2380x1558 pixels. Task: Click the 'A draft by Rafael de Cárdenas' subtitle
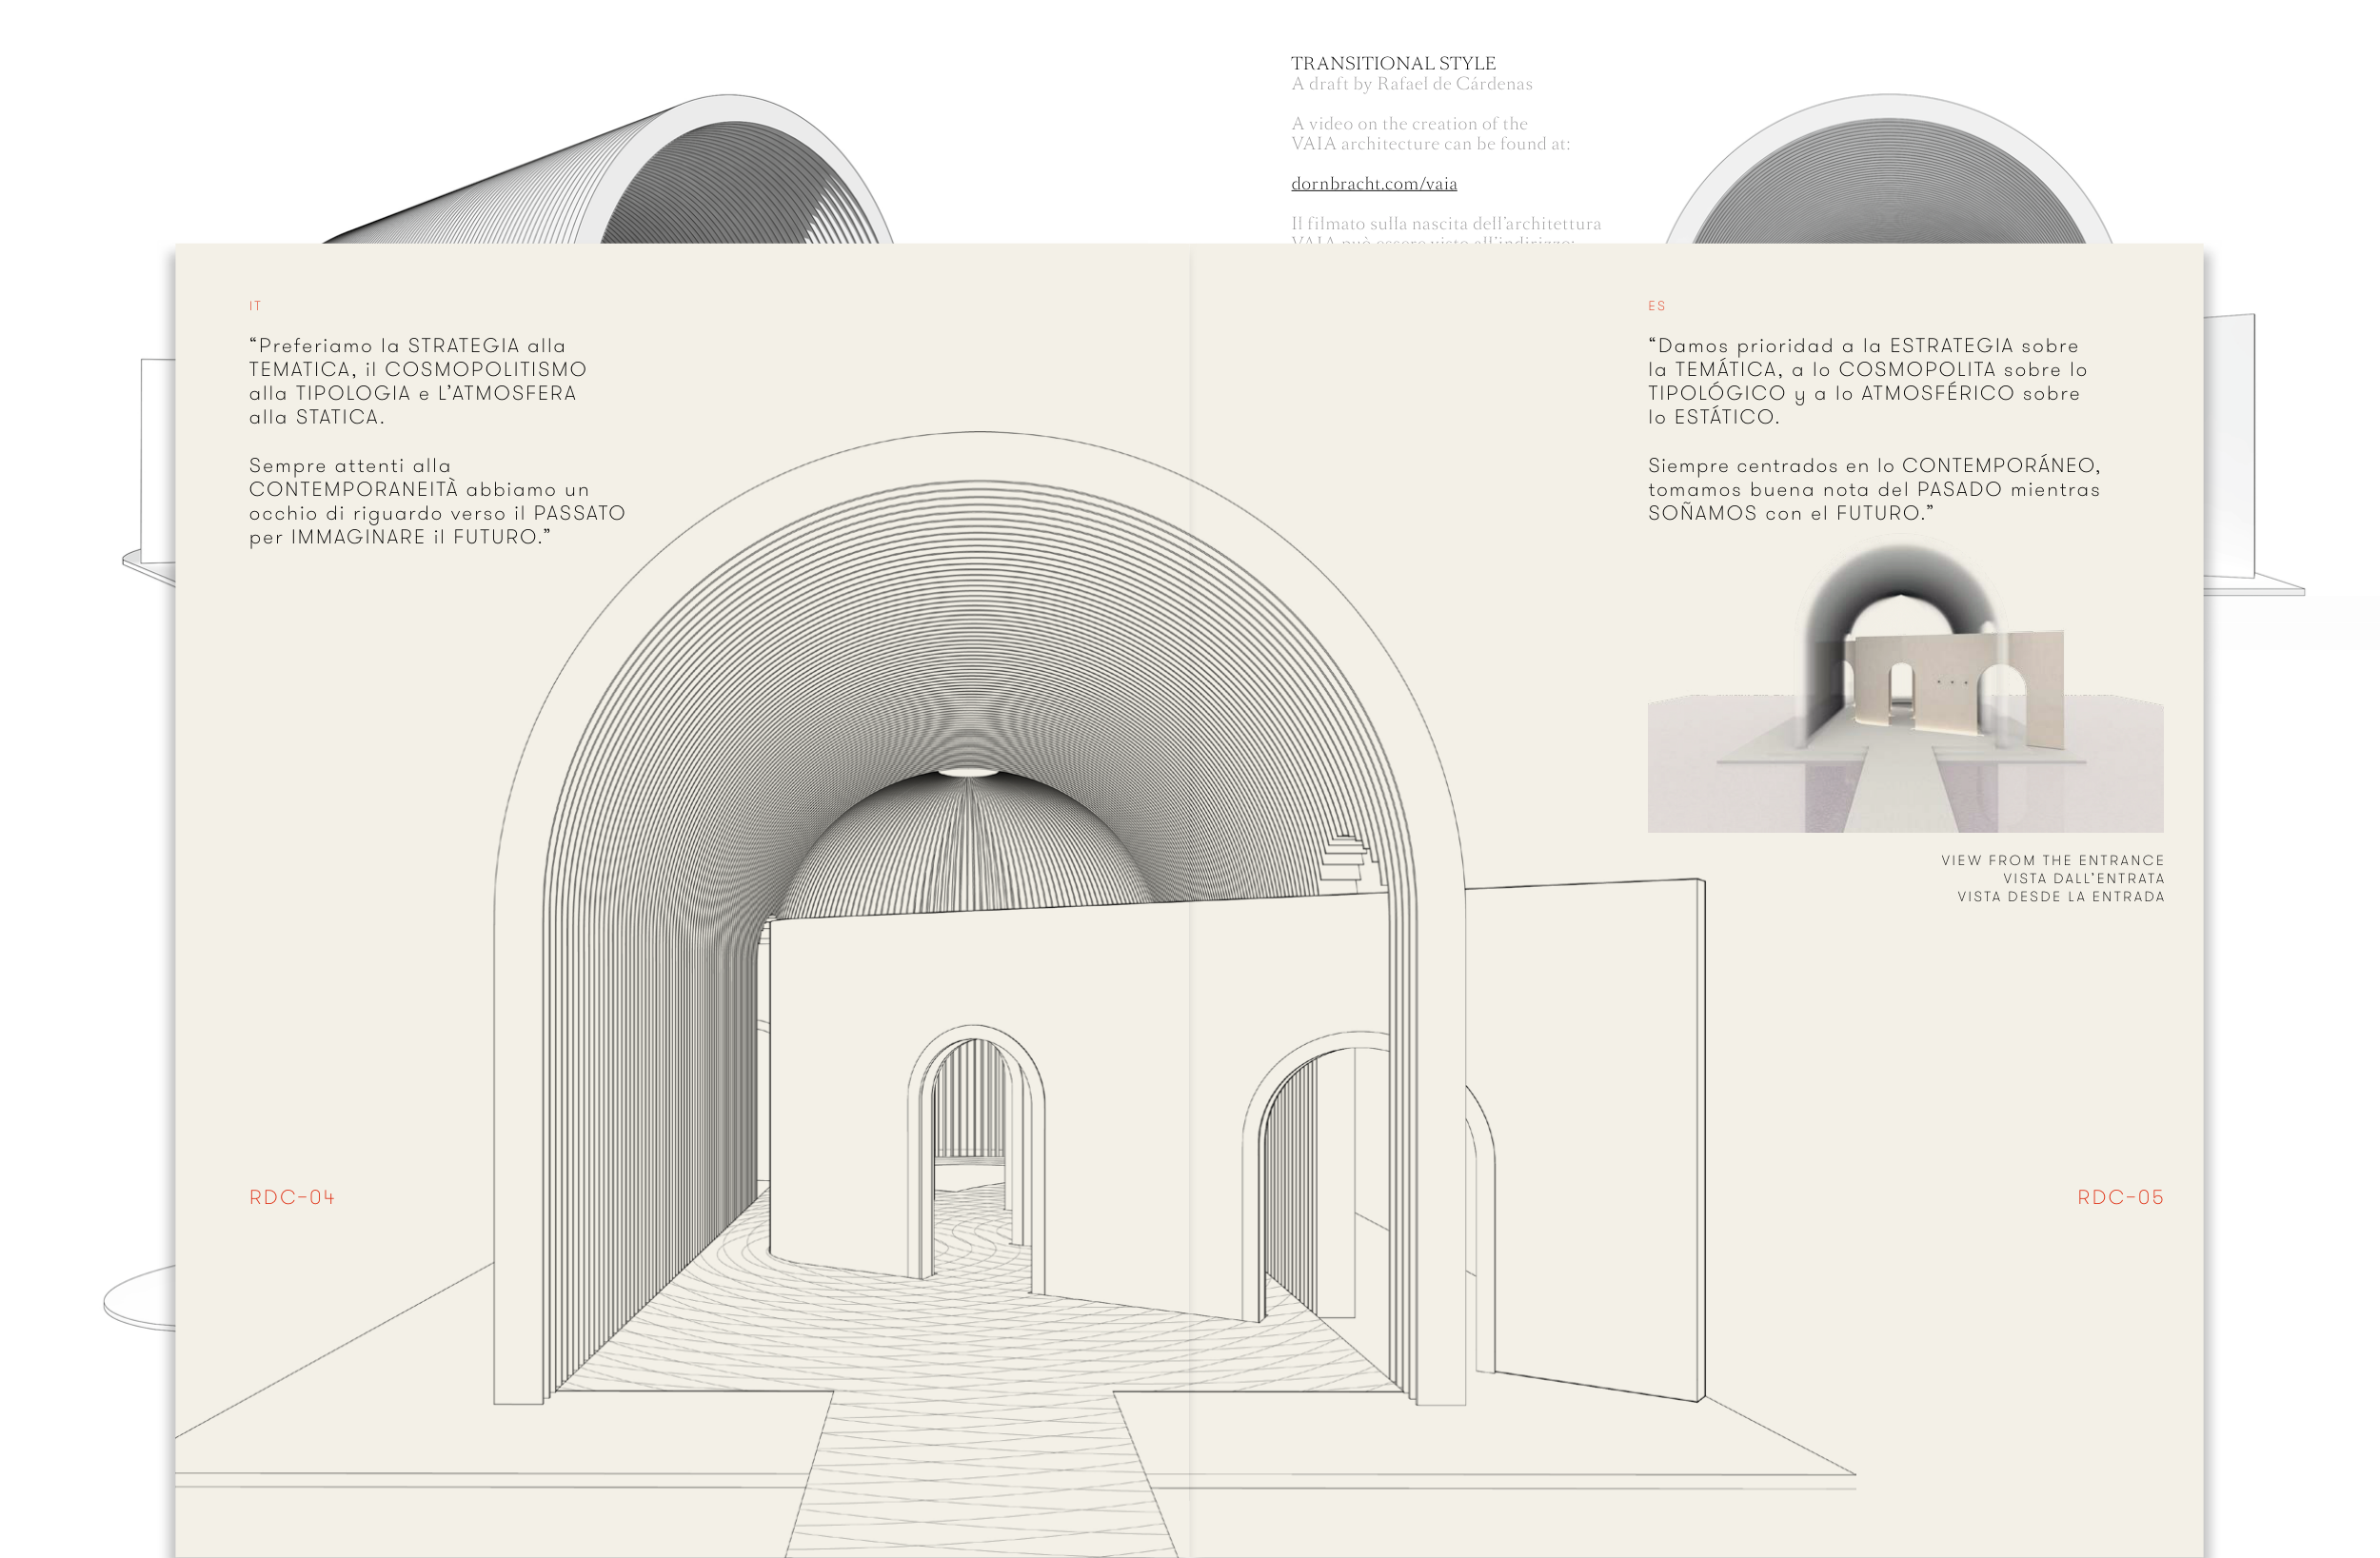(x=1411, y=84)
